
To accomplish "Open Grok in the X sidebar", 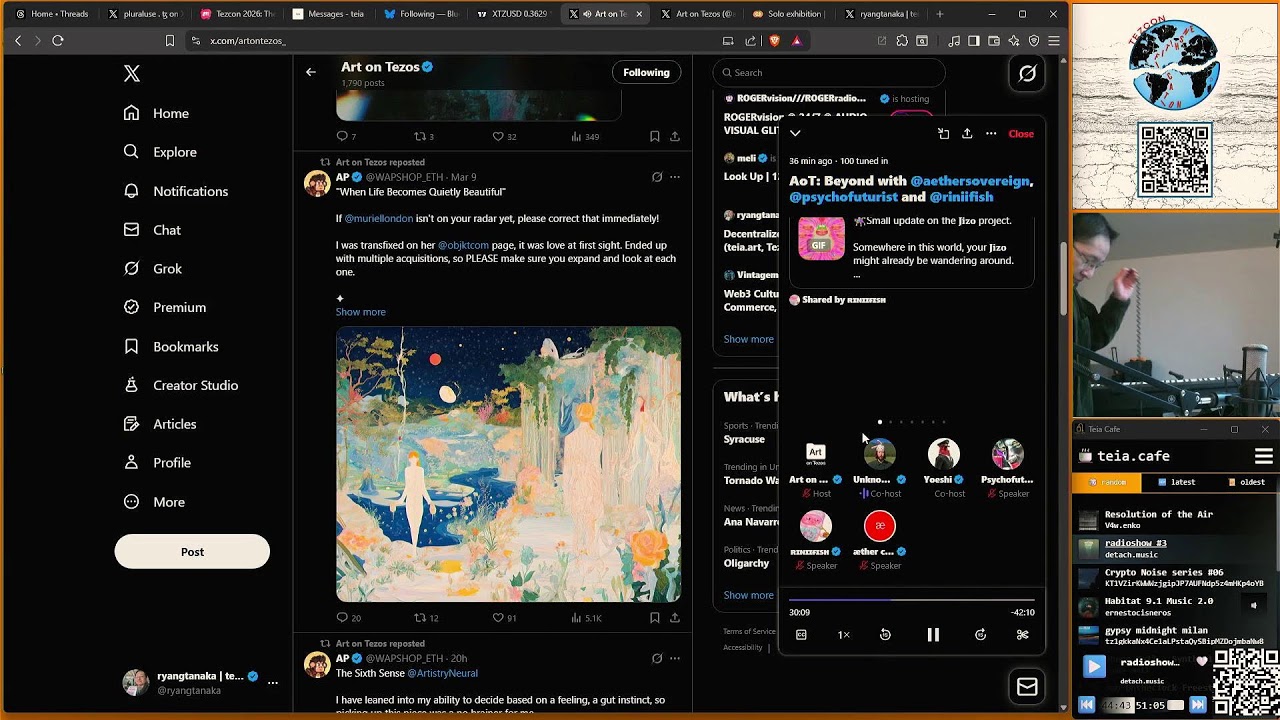I will click(x=153, y=268).
